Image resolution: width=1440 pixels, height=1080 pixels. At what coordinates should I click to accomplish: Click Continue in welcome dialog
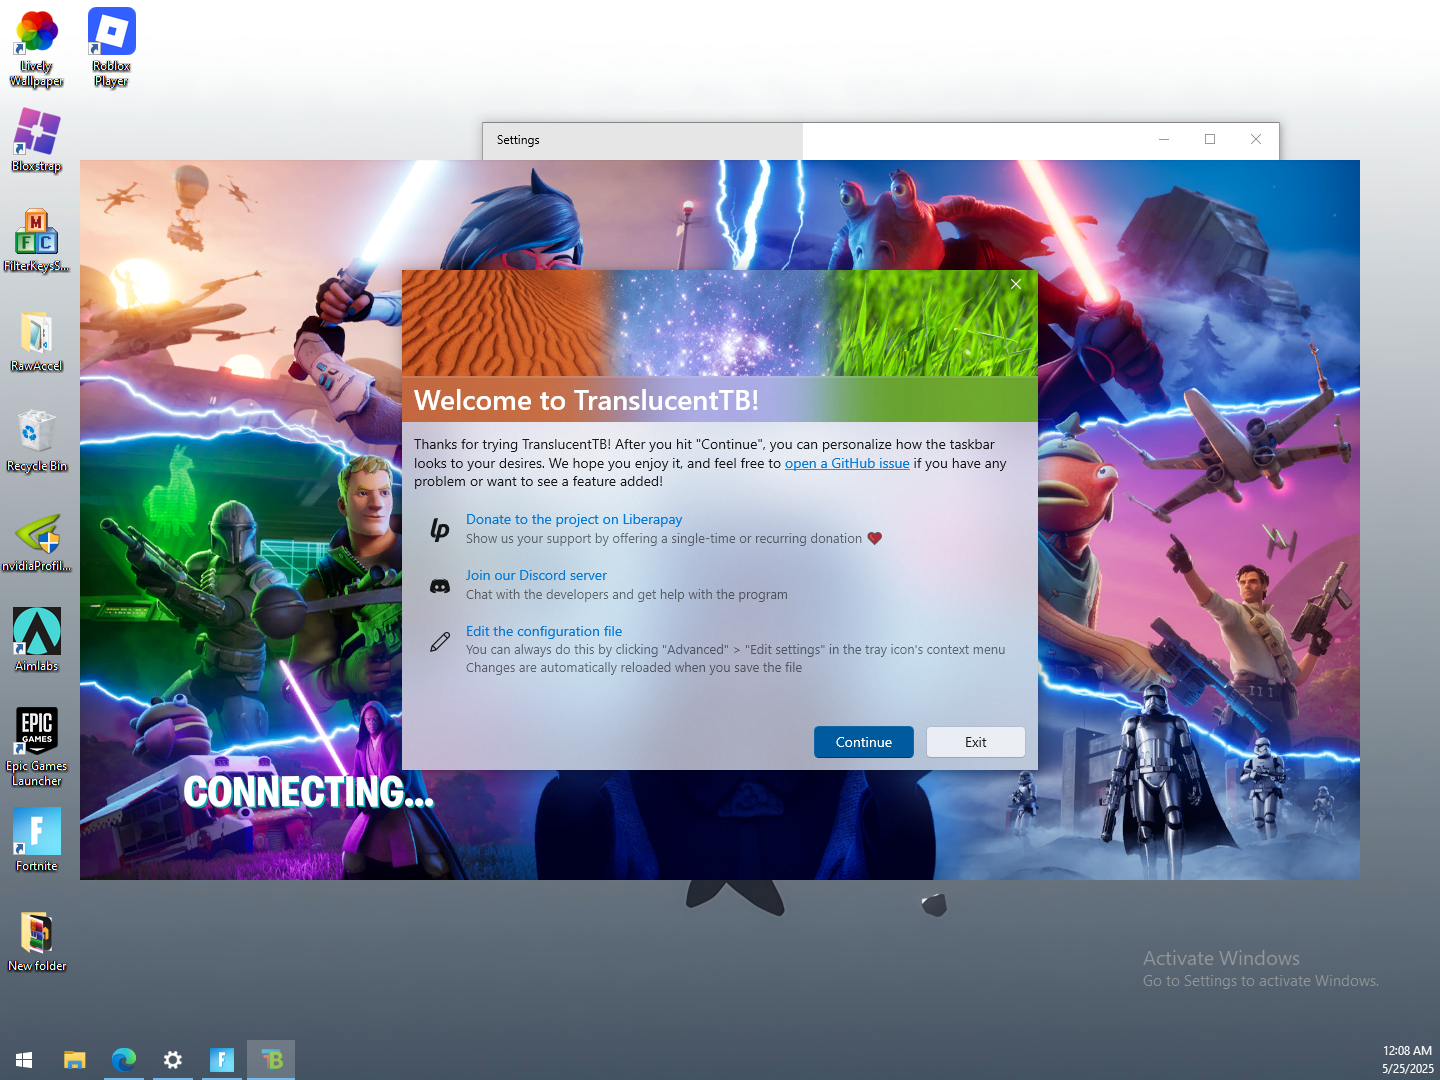pyautogui.click(x=864, y=742)
